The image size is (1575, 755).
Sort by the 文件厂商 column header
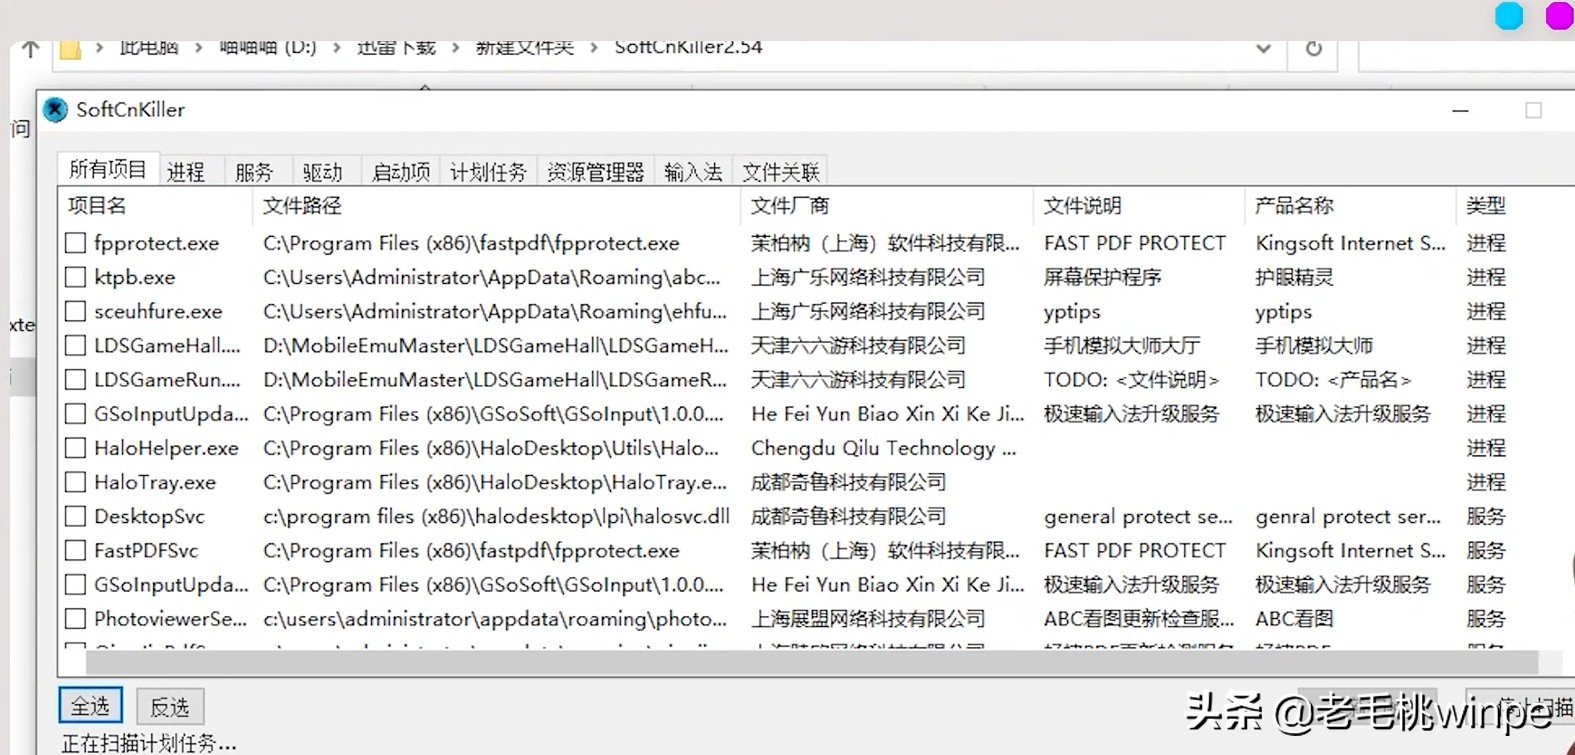[x=790, y=206]
